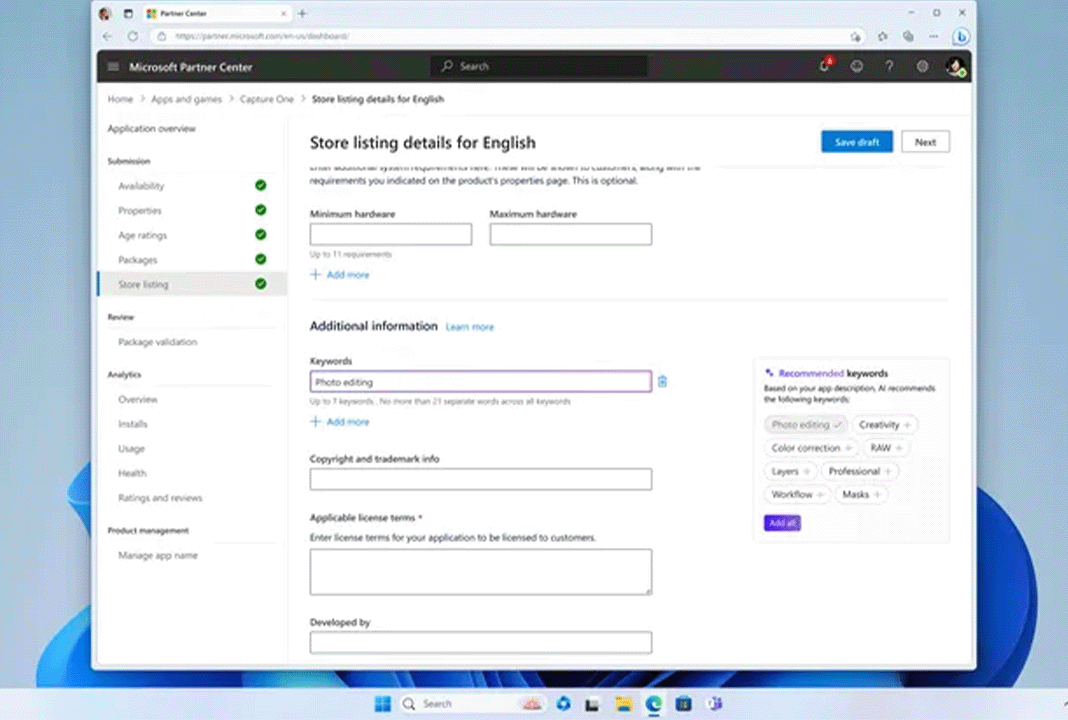Click the Save draft button
The width and height of the screenshot is (1068, 720).
[x=857, y=142]
